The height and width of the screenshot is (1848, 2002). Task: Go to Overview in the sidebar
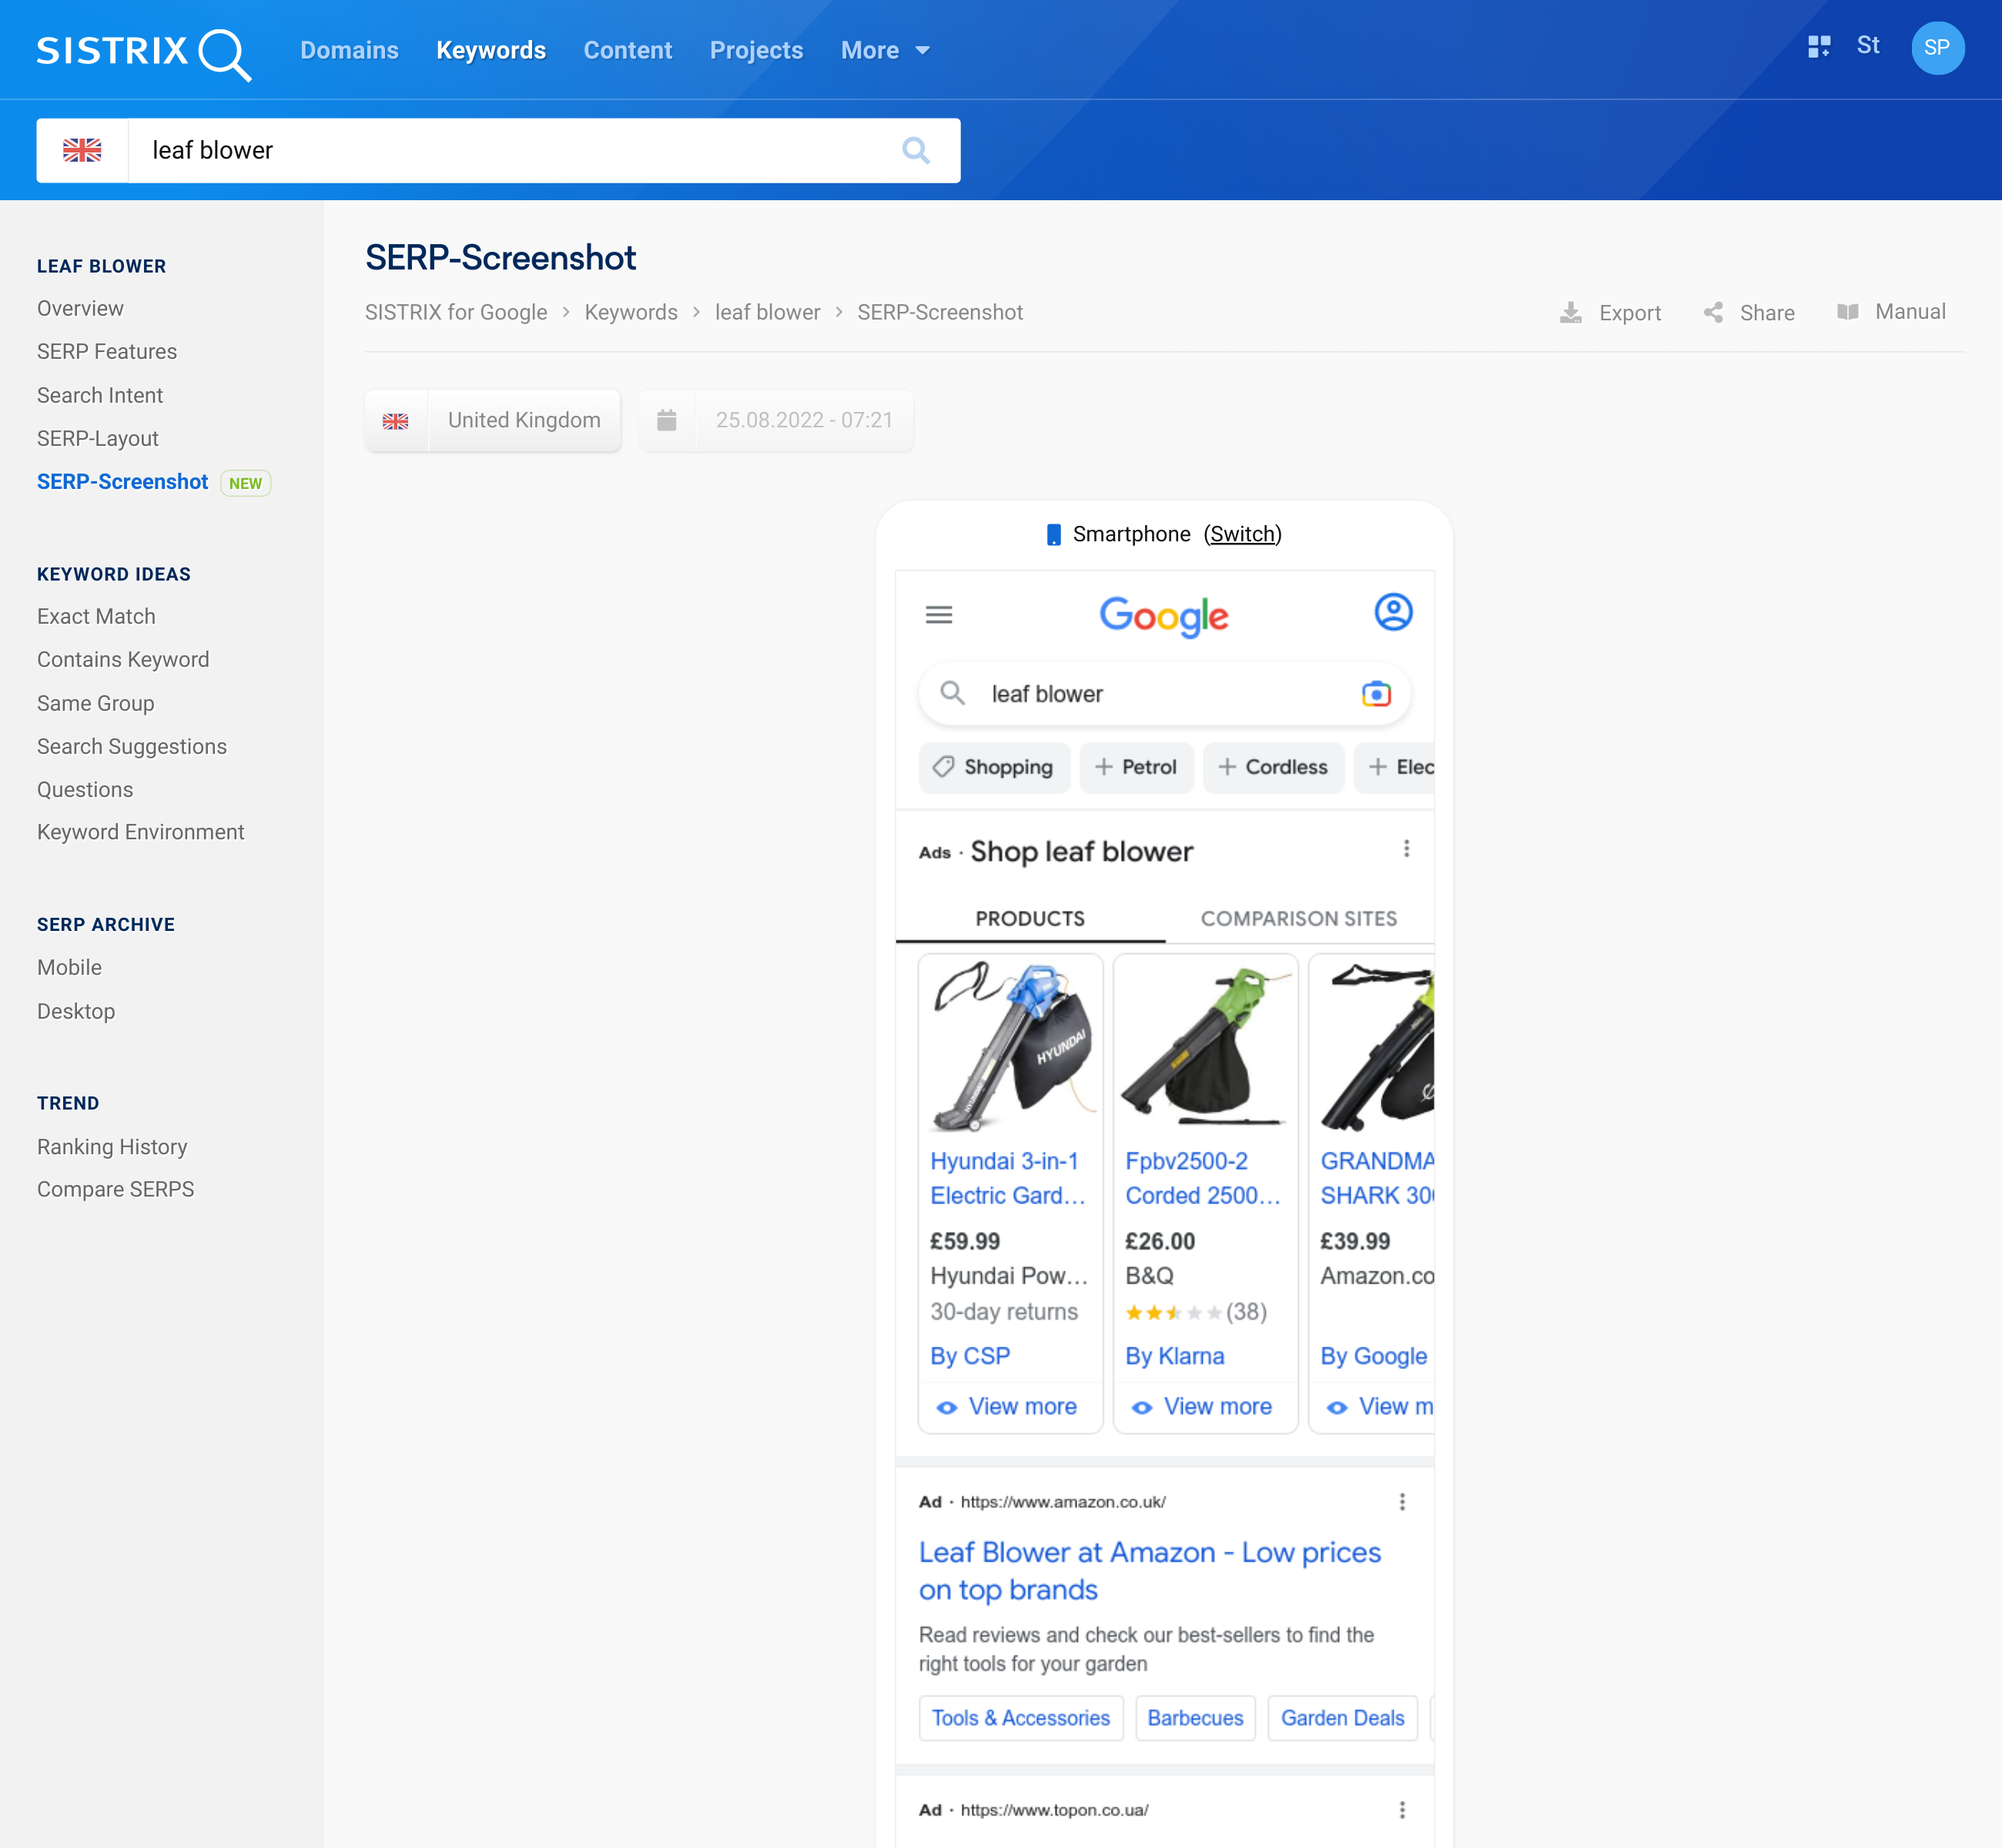80,309
